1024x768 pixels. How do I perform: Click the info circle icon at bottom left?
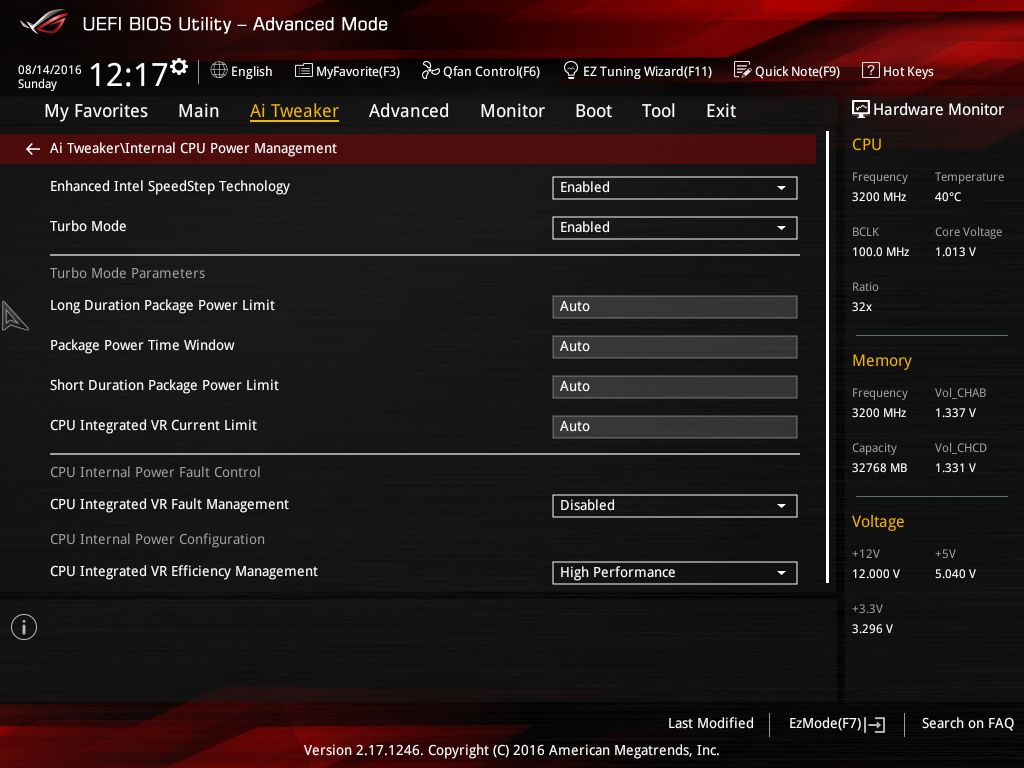click(24, 627)
